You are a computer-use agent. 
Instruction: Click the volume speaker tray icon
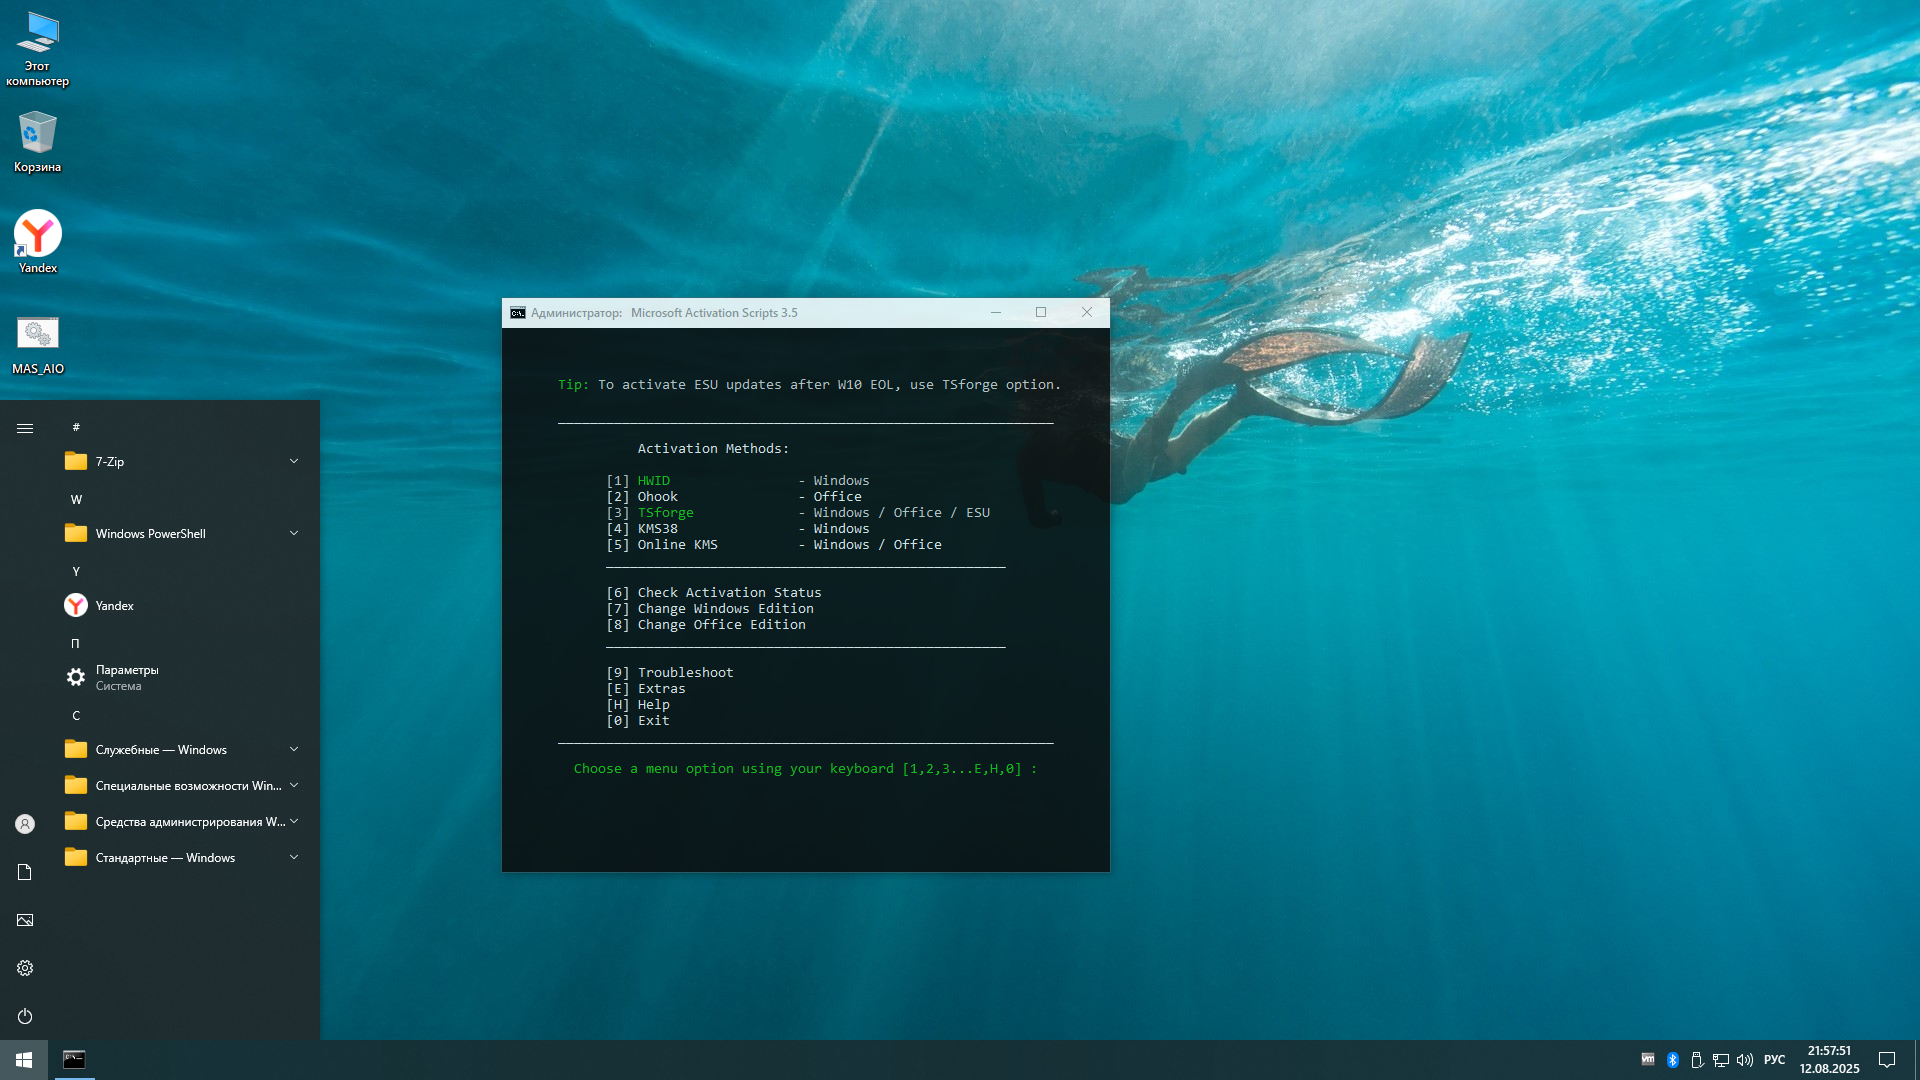[x=1745, y=1060]
